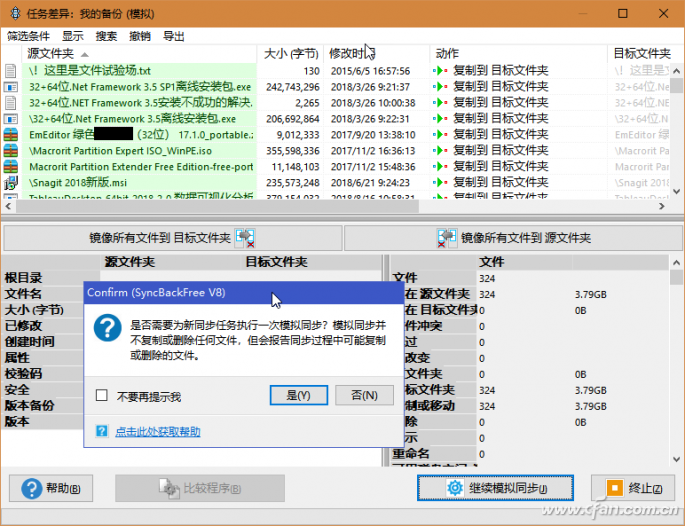Click the archive icon of the Macrorit Partition Expert row
This screenshot has width=685, height=526.
pos(10,151)
